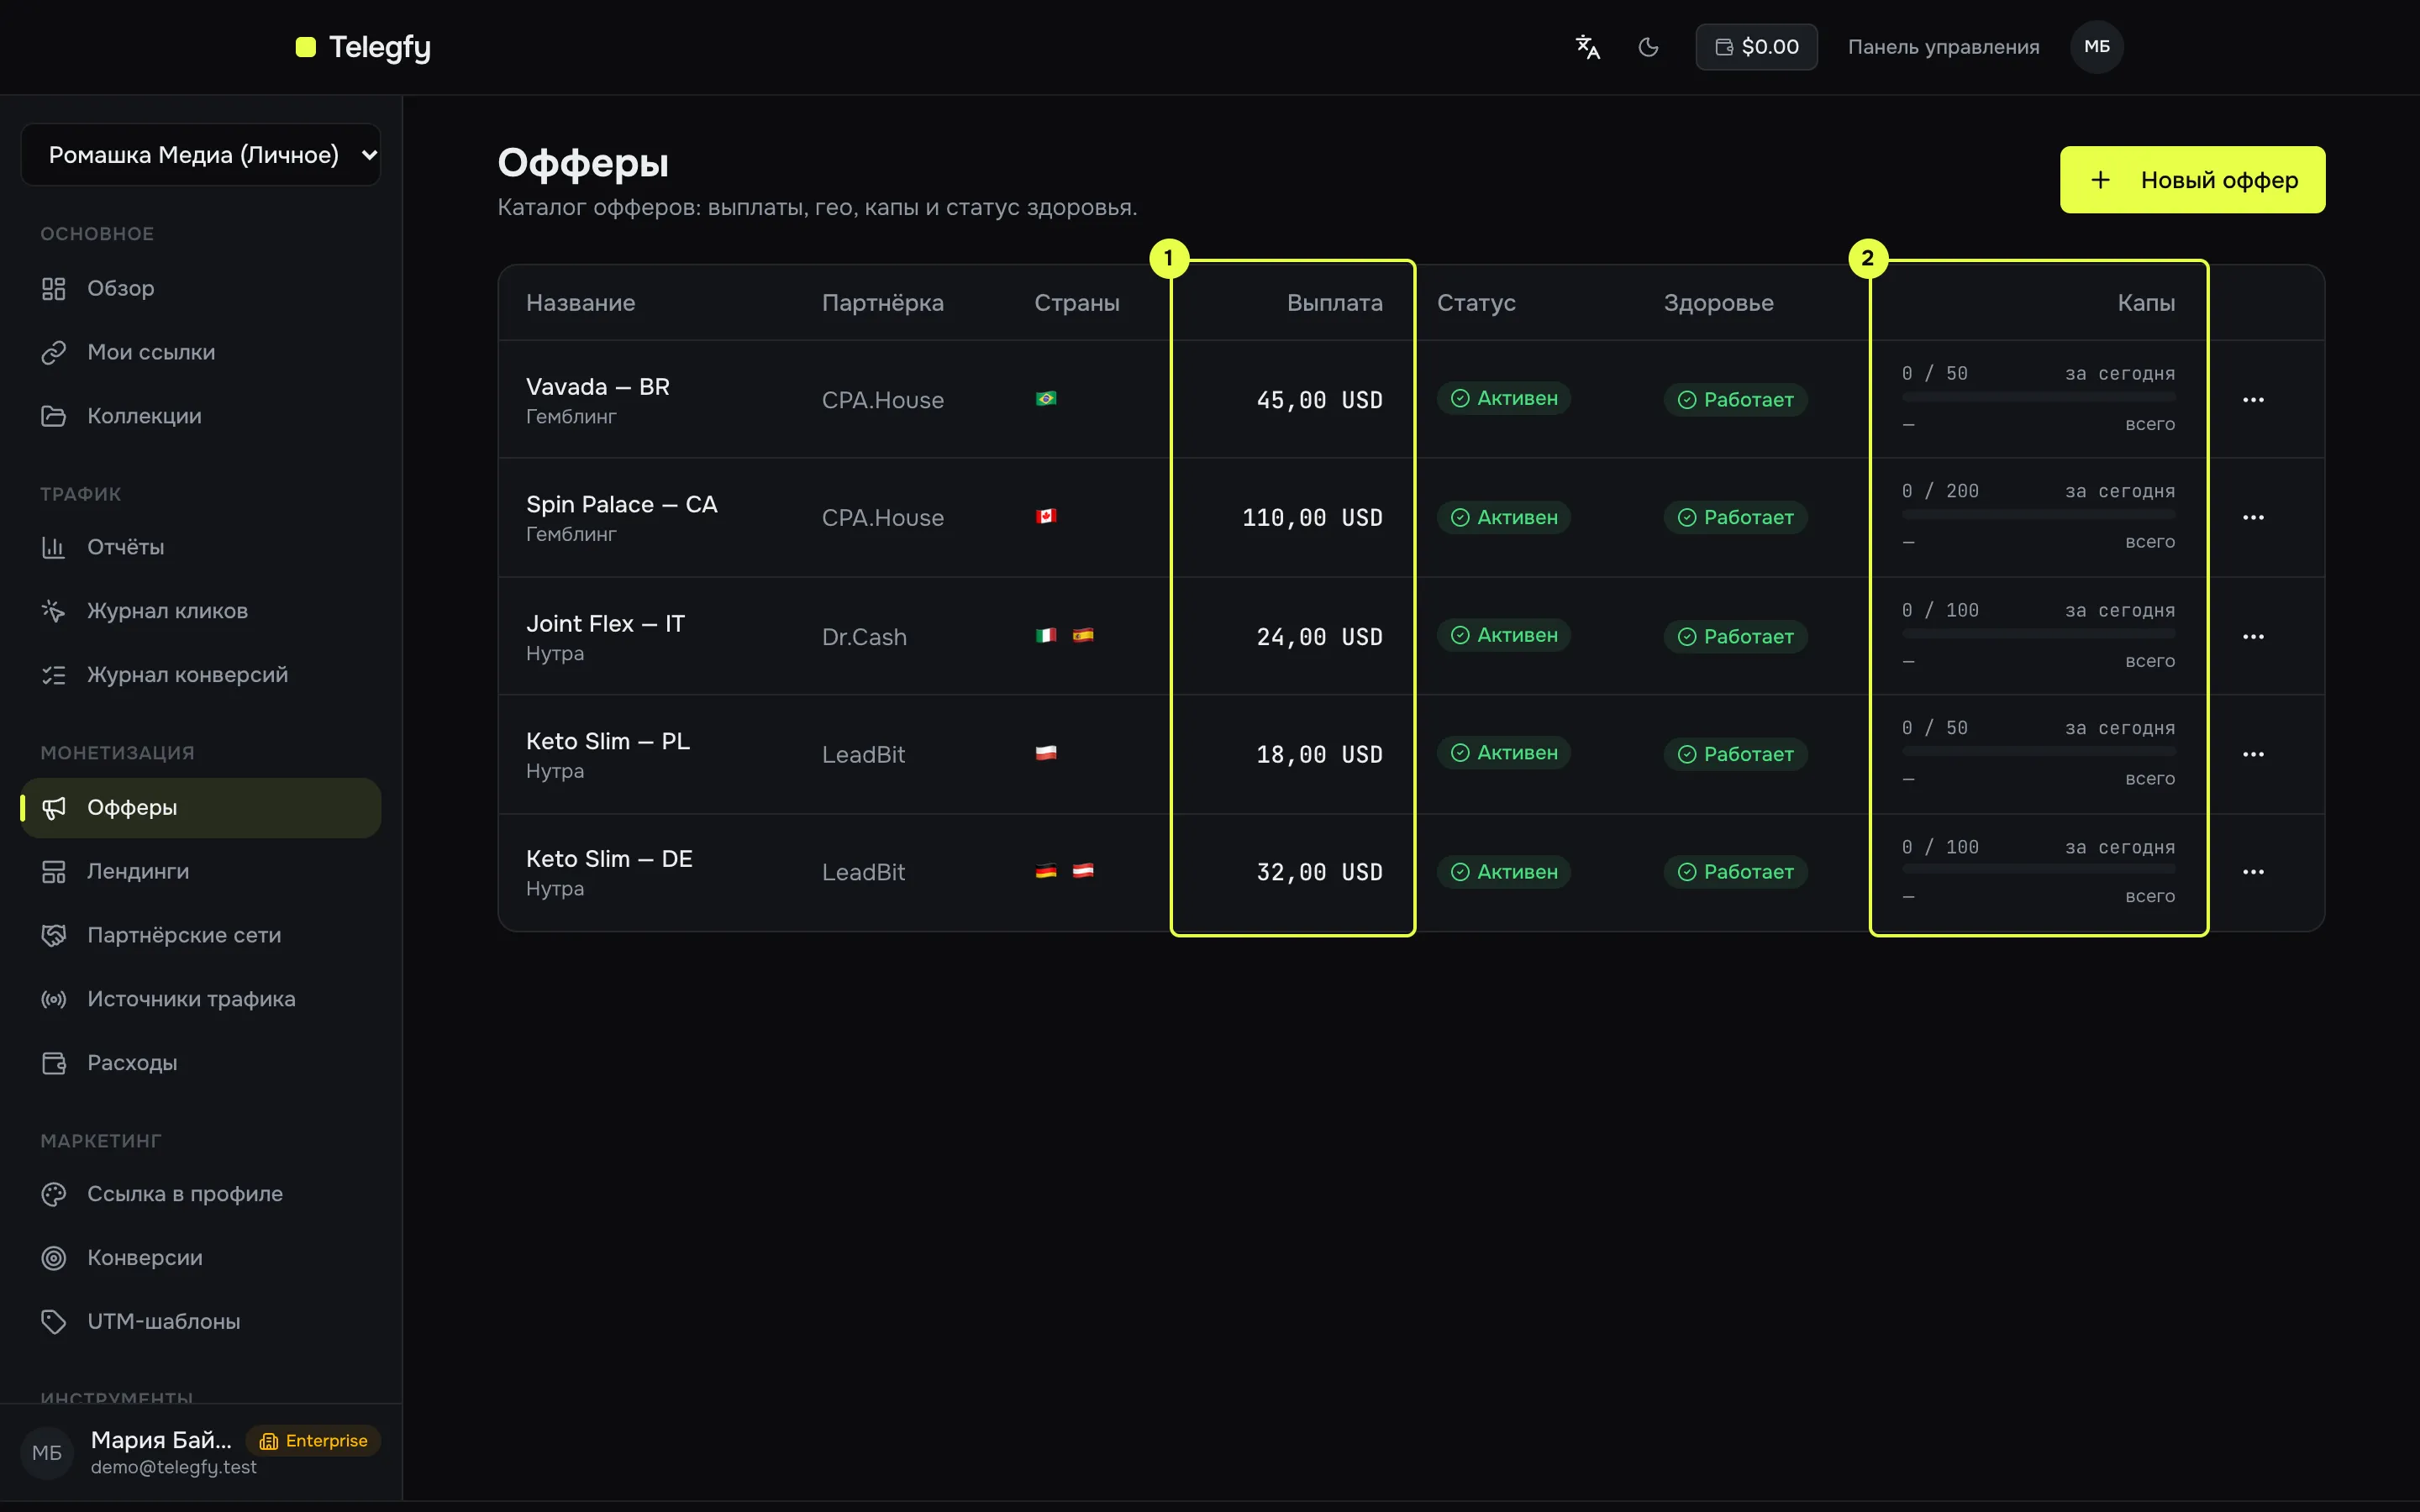Click the Расходы wallet icon
The height and width of the screenshot is (1512, 2420).
(x=54, y=1063)
